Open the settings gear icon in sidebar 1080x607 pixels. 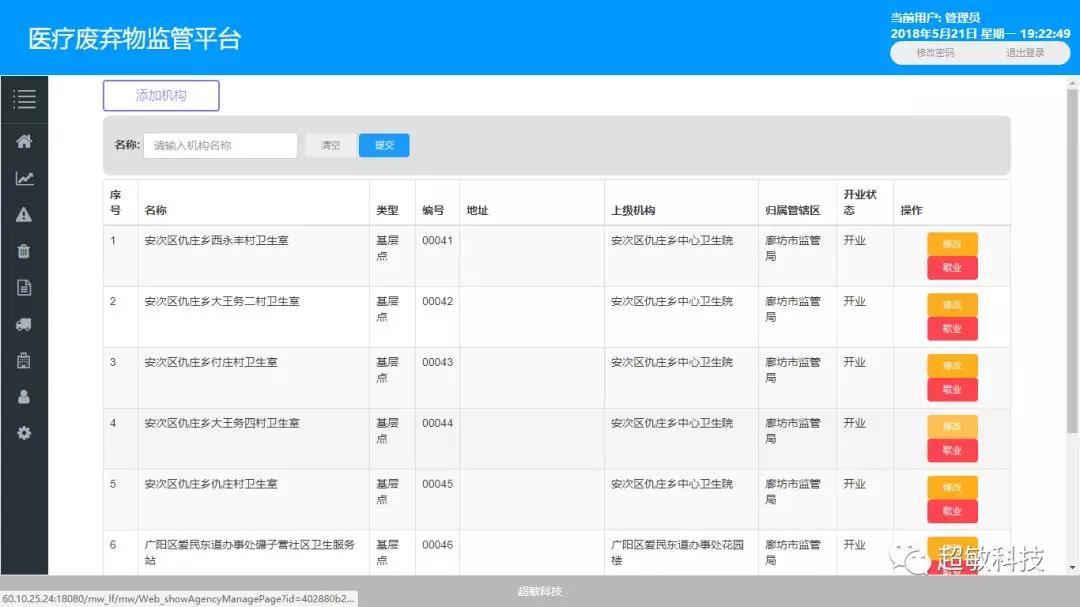24,433
